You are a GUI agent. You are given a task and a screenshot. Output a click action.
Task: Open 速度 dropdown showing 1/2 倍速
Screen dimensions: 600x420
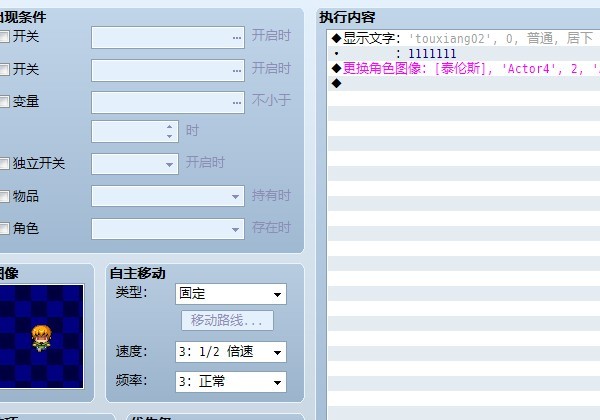click(x=231, y=352)
